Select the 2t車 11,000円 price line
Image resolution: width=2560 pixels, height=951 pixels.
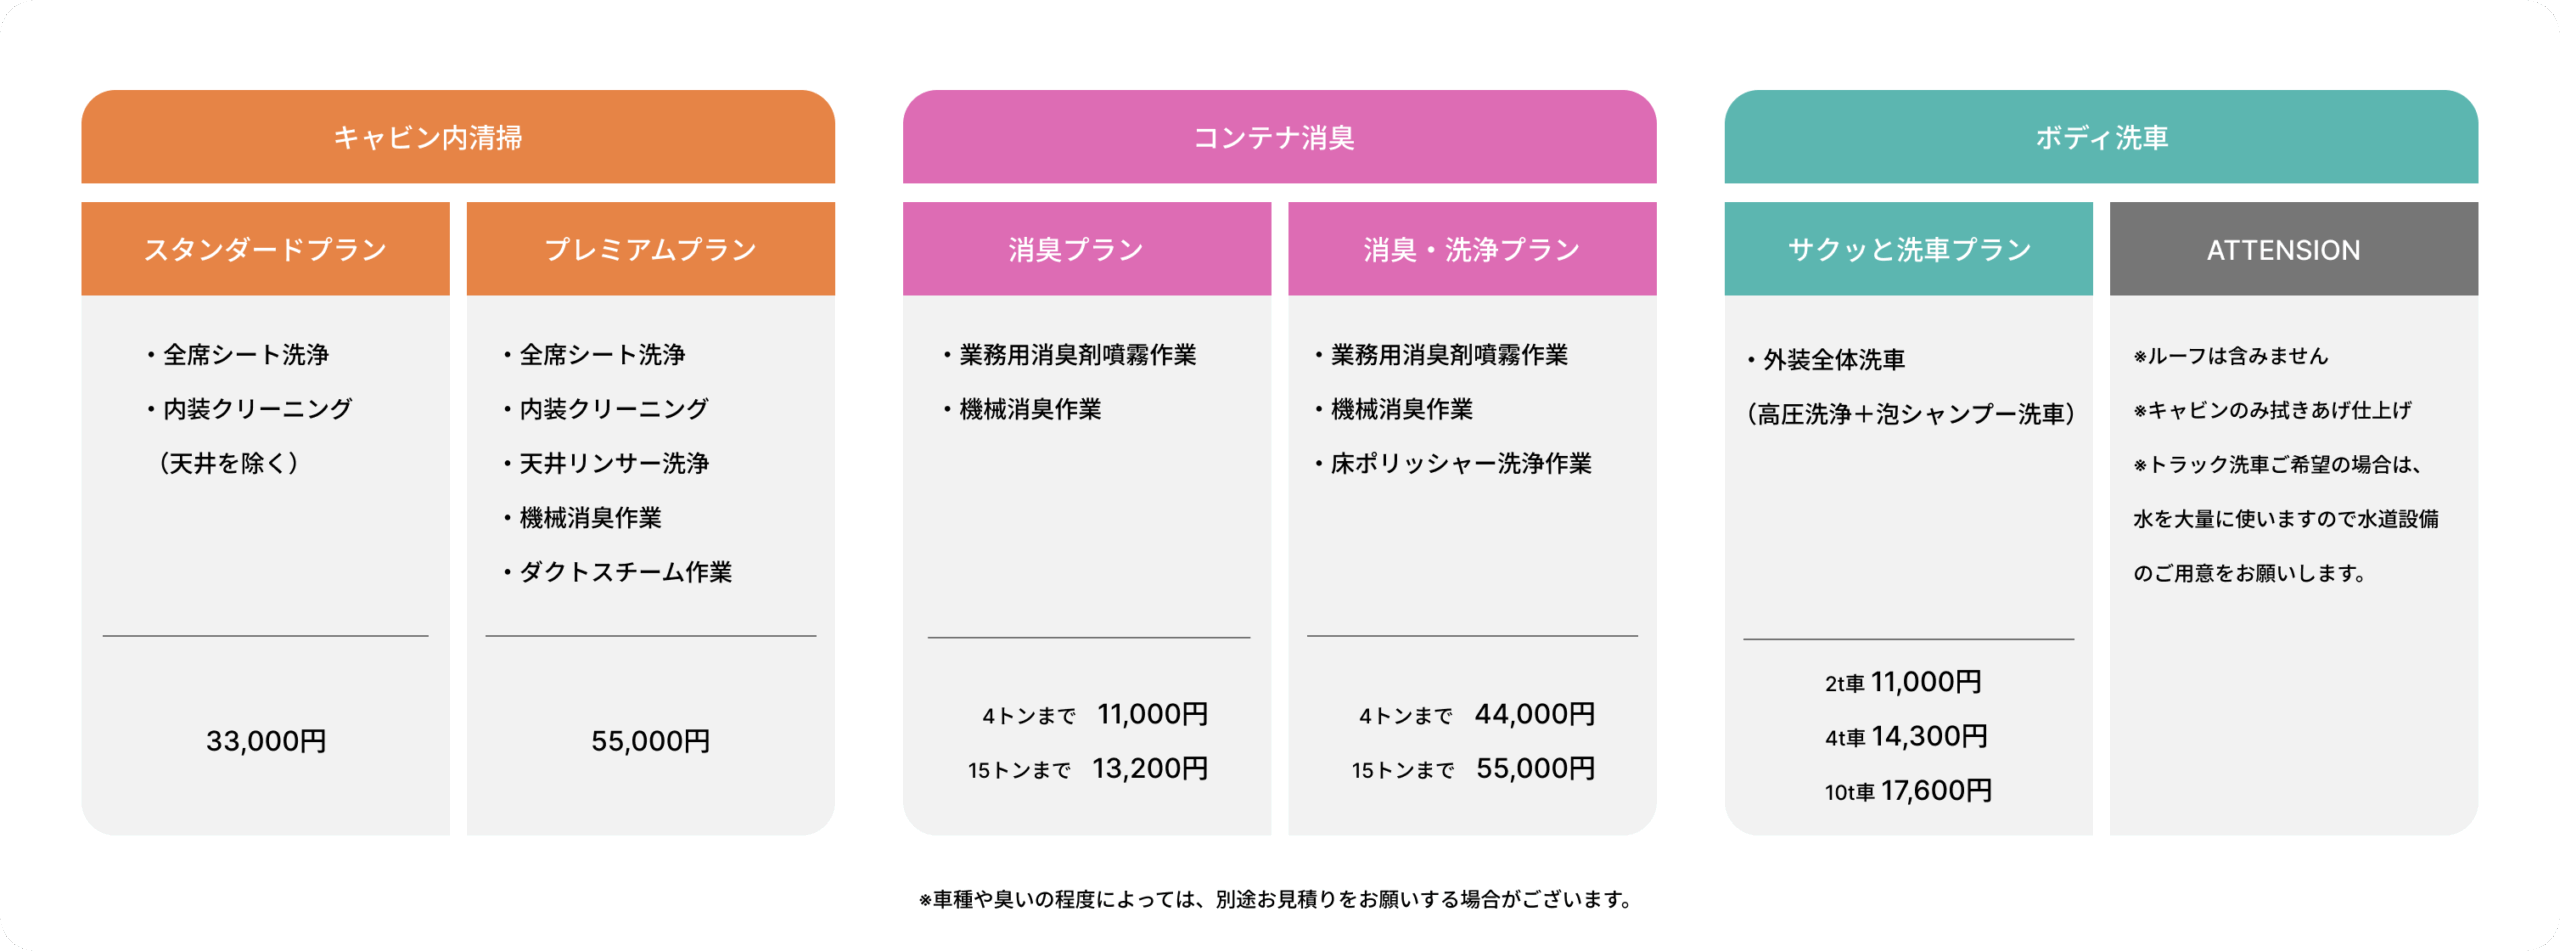pos(1903,682)
